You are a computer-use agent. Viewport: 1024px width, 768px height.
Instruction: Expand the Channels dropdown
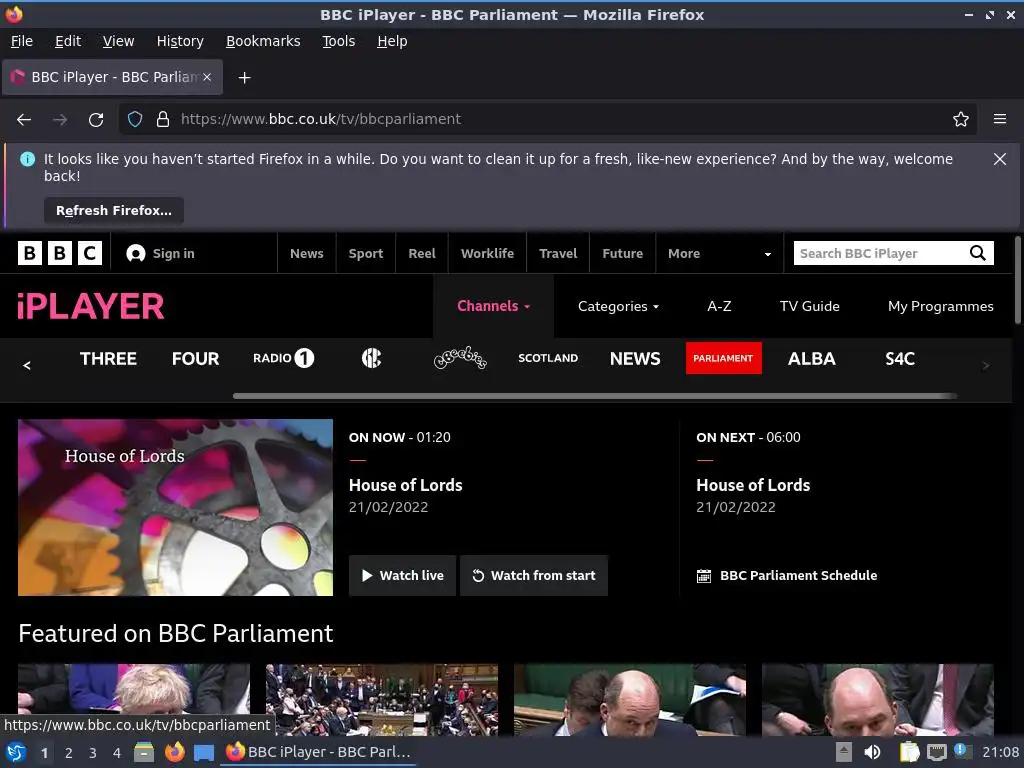tap(493, 306)
